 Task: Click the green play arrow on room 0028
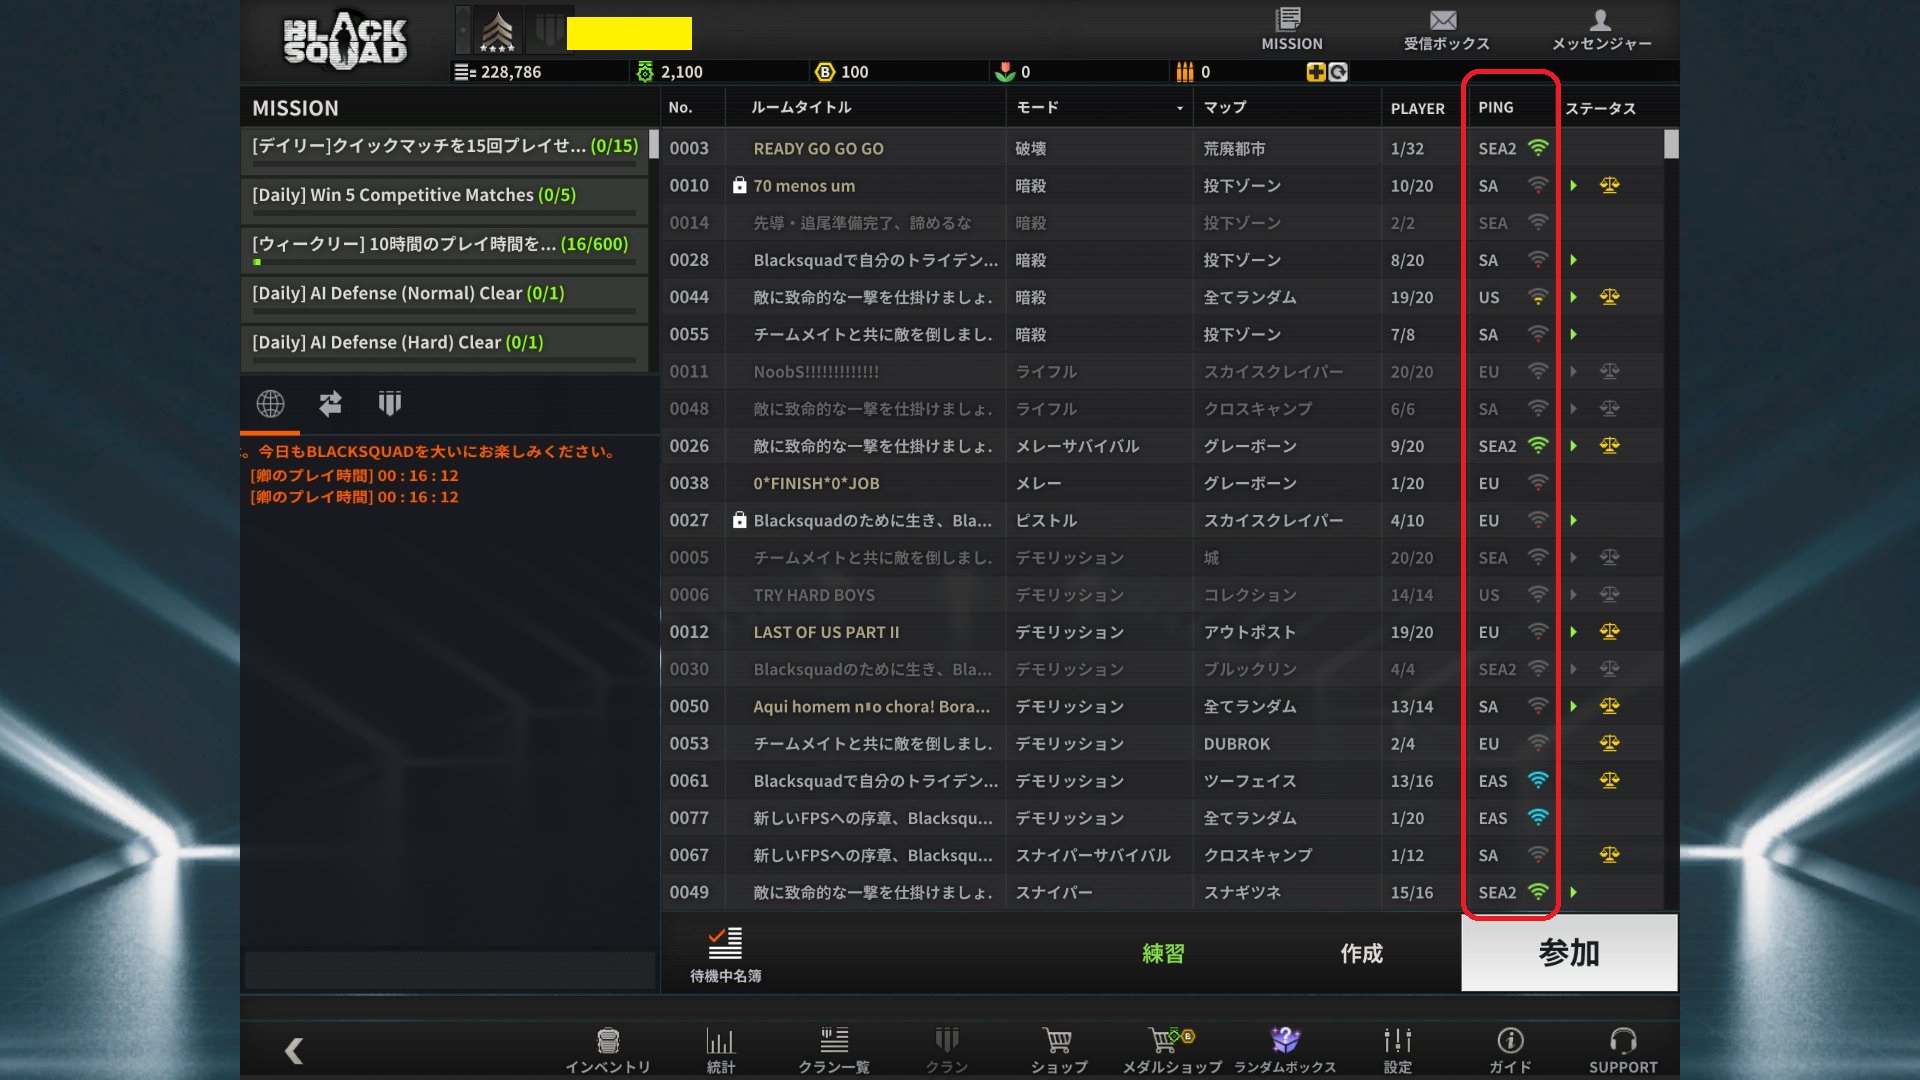coord(1573,260)
